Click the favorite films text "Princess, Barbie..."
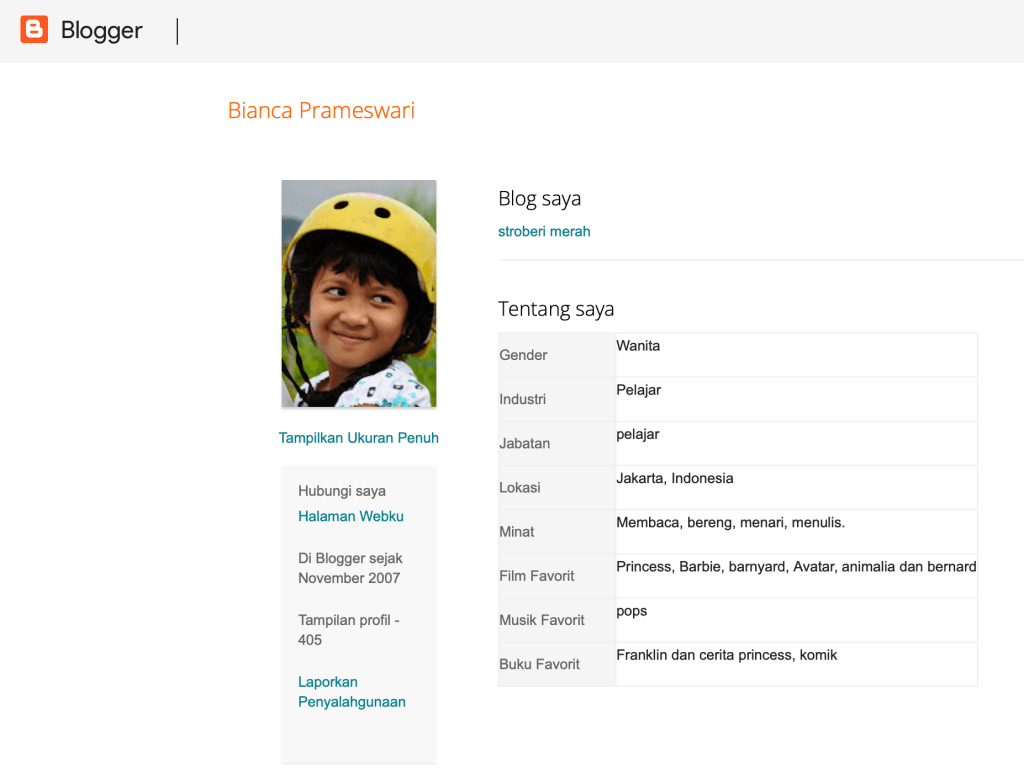This screenshot has width=1024, height=784. pos(795,566)
